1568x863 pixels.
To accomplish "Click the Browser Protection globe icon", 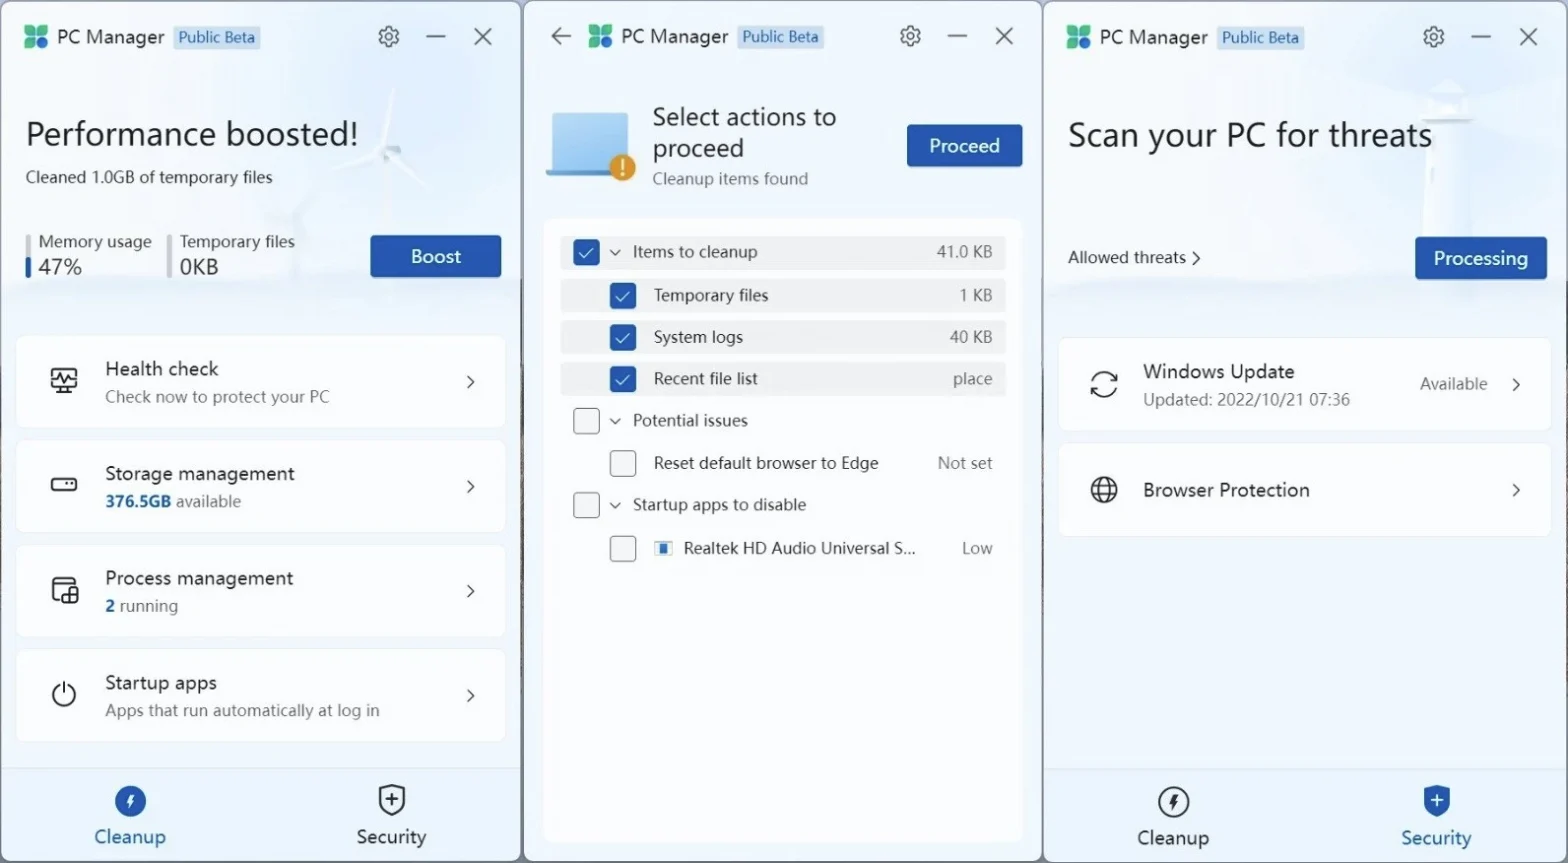I will tap(1104, 490).
